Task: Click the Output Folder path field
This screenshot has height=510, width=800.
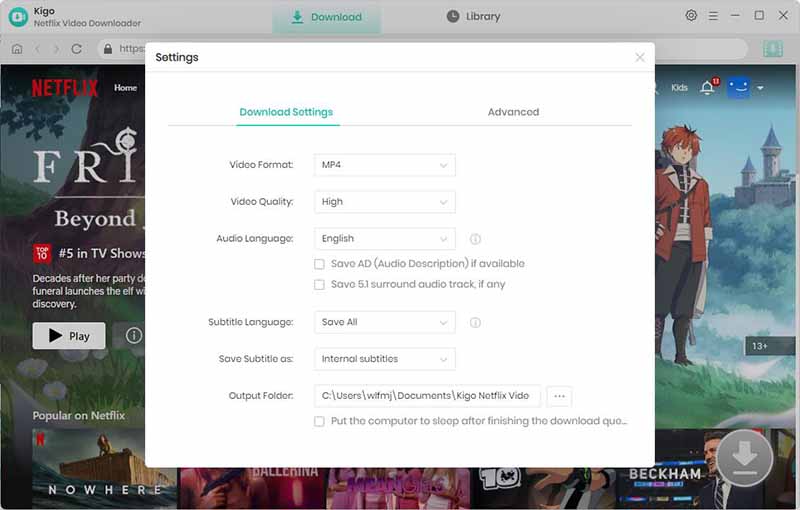Action: tap(427, 396)
